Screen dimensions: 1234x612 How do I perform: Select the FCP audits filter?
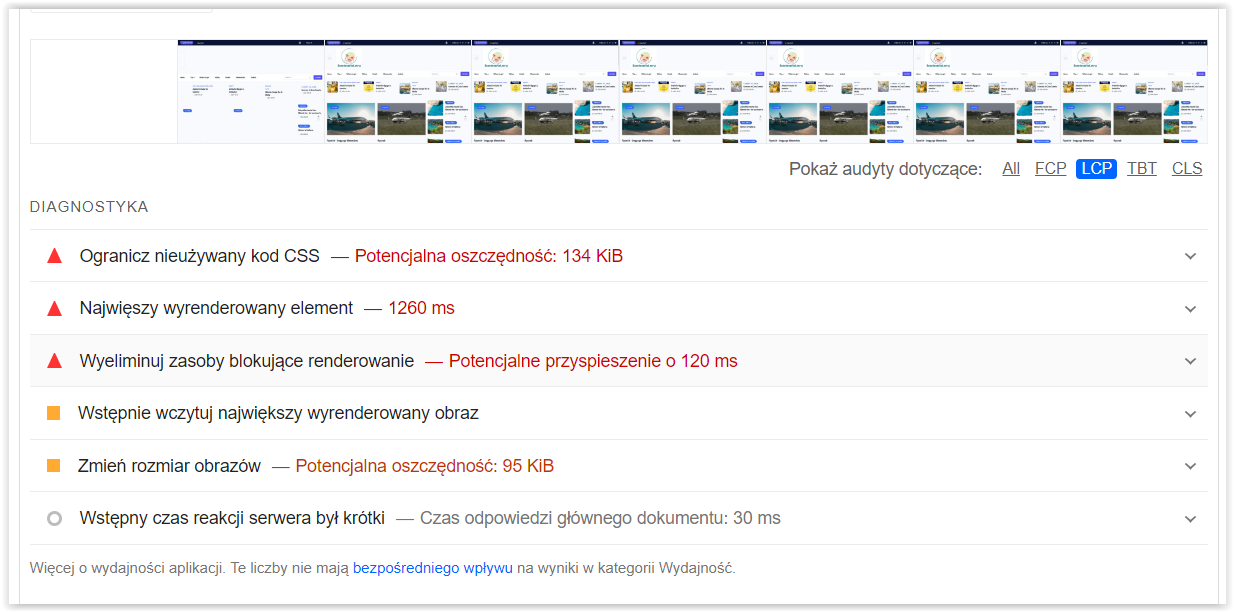(1050, 168)
